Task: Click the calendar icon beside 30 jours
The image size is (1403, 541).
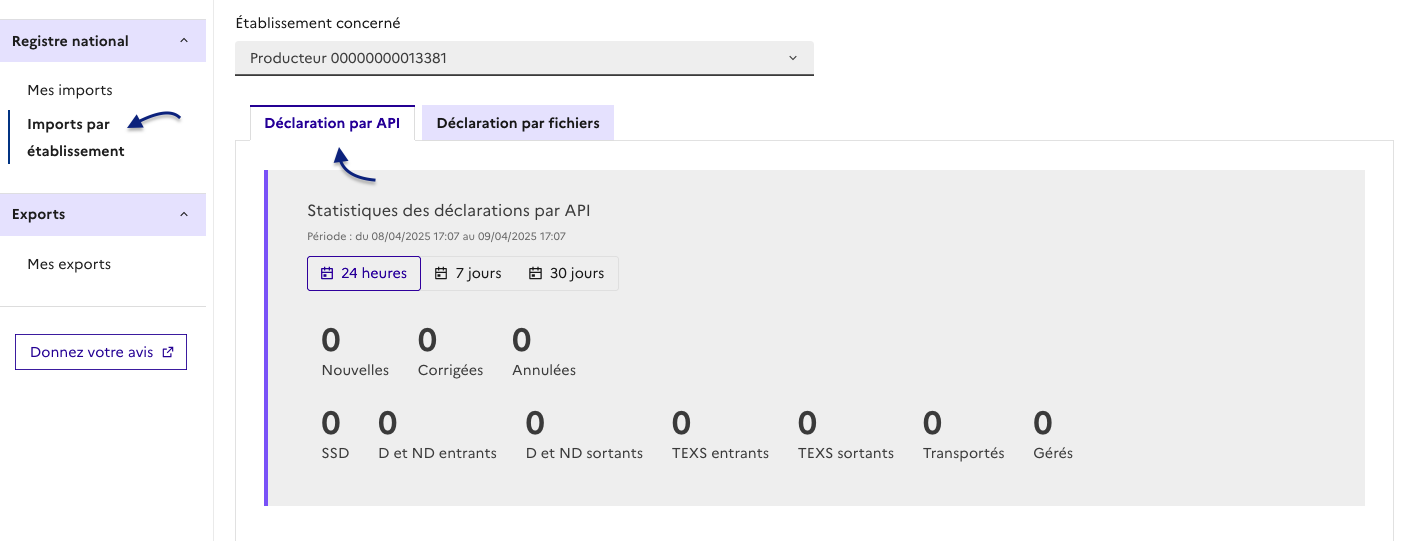Action: [535, 274]
